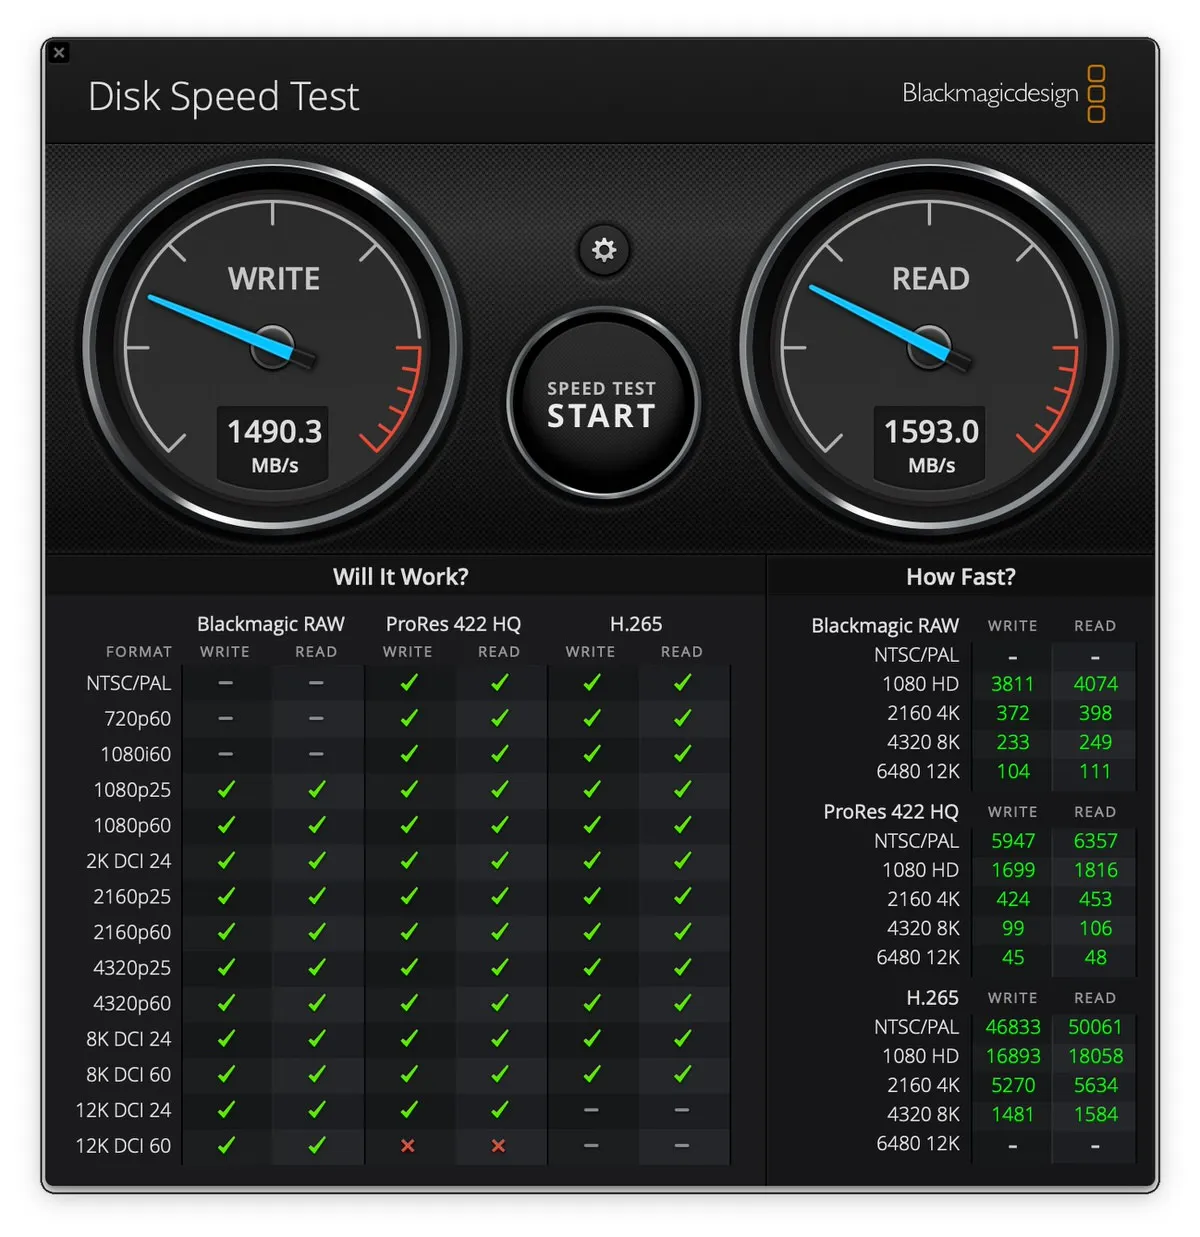Image resolution: width=1200 pixels, height=1237 pixels.
Task: Click Blackmagic RAW read dash for 720p60
Action: [316, 719]
